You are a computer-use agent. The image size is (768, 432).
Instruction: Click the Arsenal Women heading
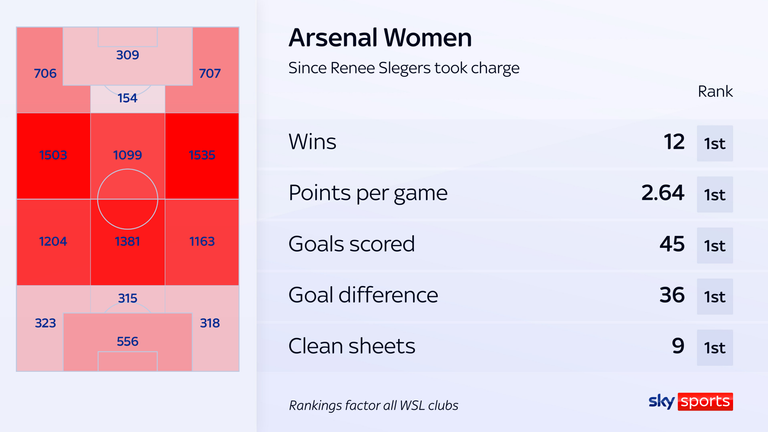click(x=380, y=38)
